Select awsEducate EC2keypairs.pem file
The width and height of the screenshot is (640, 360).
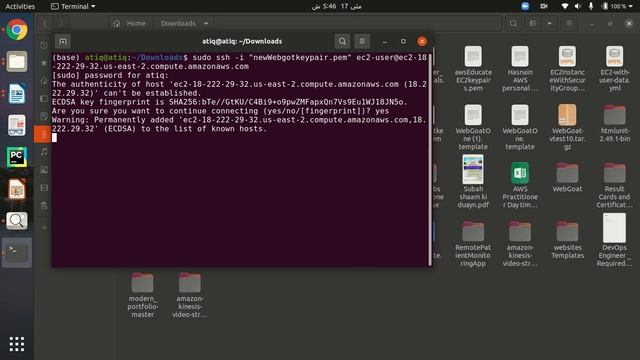pos(473,69)
